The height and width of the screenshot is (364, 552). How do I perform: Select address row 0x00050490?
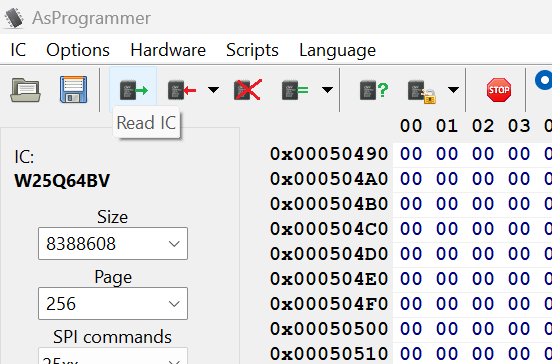(x=329, y=154)
